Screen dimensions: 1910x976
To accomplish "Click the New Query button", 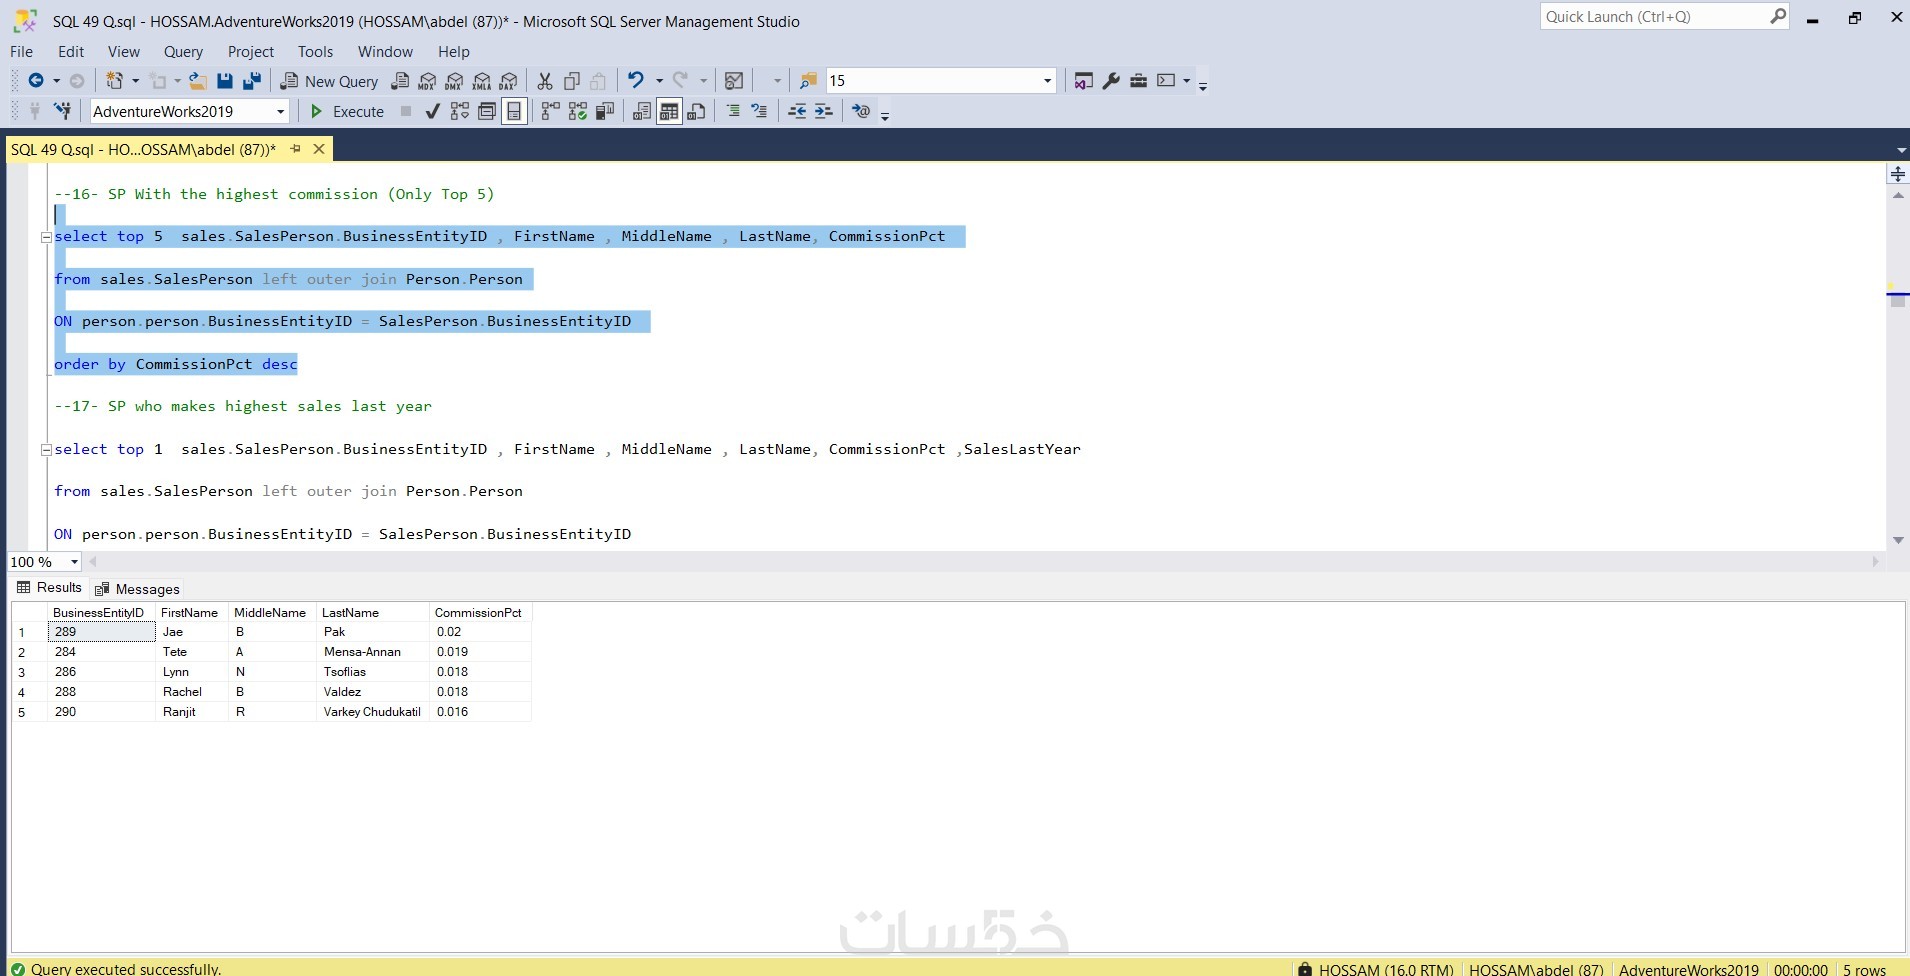I will tap(329, 81).
